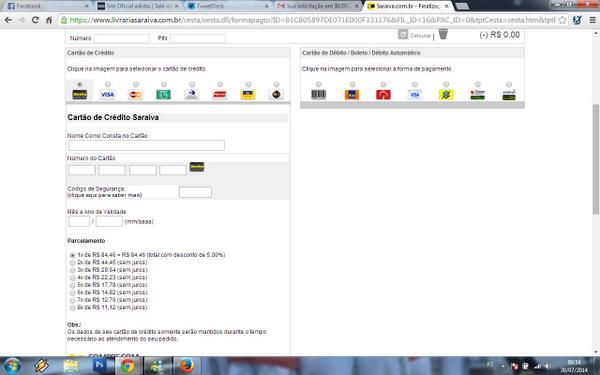The height and width of the screenshot is (375, 600).
Task: Focus the first card number box
Action: [82, 170]
